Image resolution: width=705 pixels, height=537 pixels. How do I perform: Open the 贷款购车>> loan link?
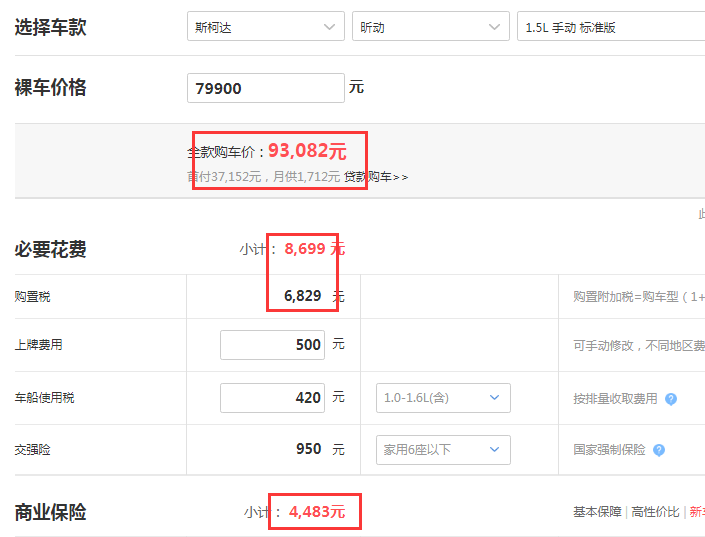376,177
